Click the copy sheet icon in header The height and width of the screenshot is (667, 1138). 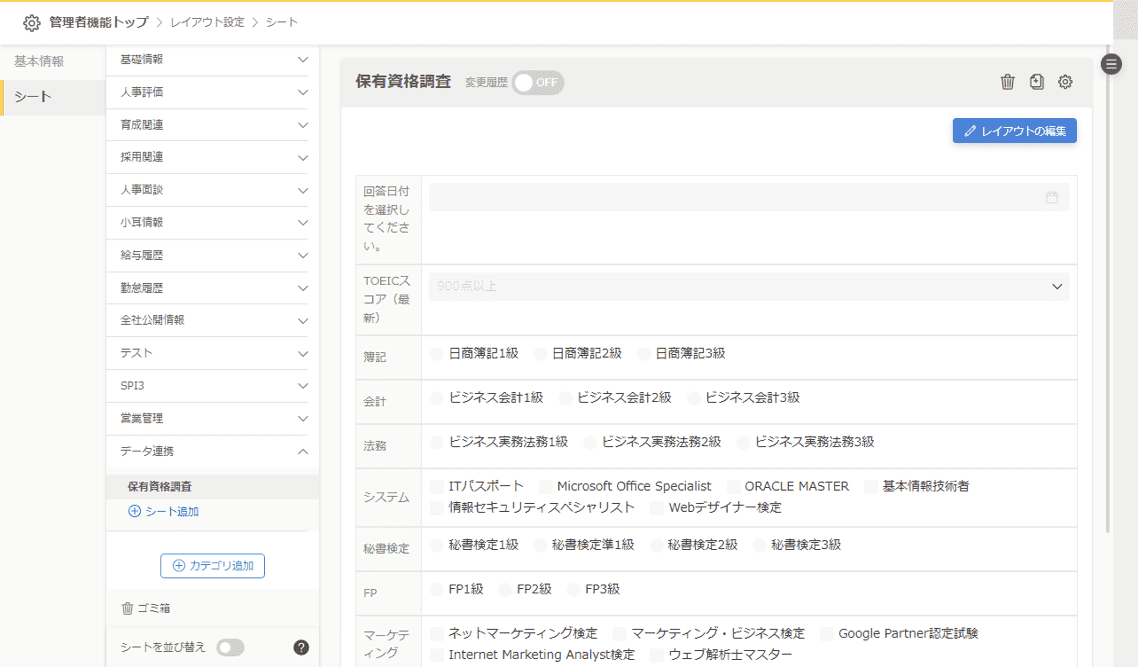(x=1036, y=82)
